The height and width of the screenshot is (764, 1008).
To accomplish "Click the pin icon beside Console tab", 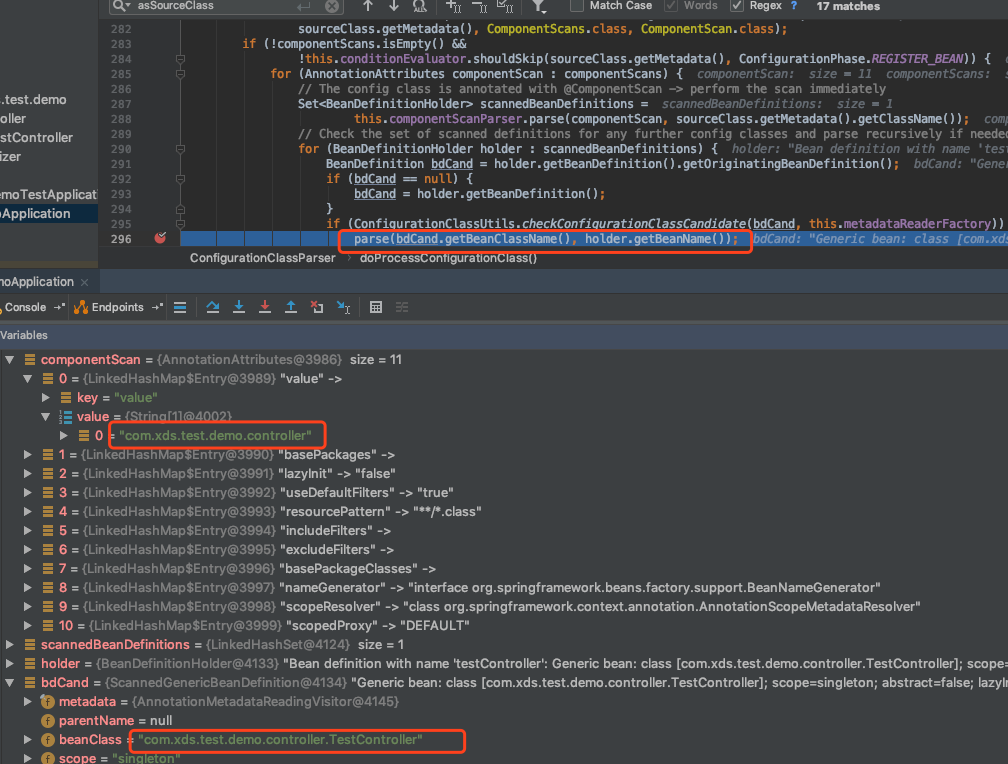I will point(60,307).
